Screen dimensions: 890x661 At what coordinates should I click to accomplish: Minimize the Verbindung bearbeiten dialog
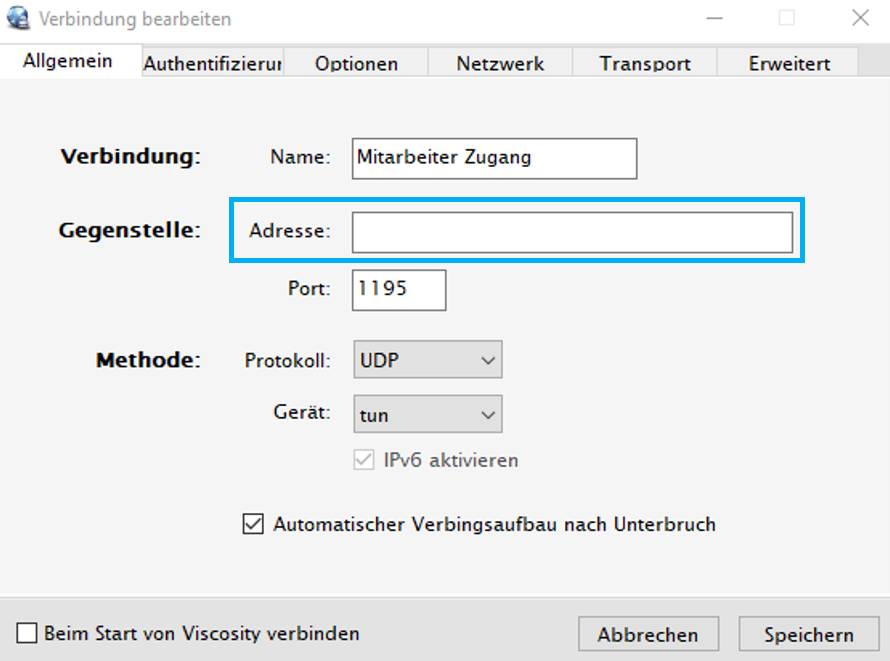pos(714,18)
